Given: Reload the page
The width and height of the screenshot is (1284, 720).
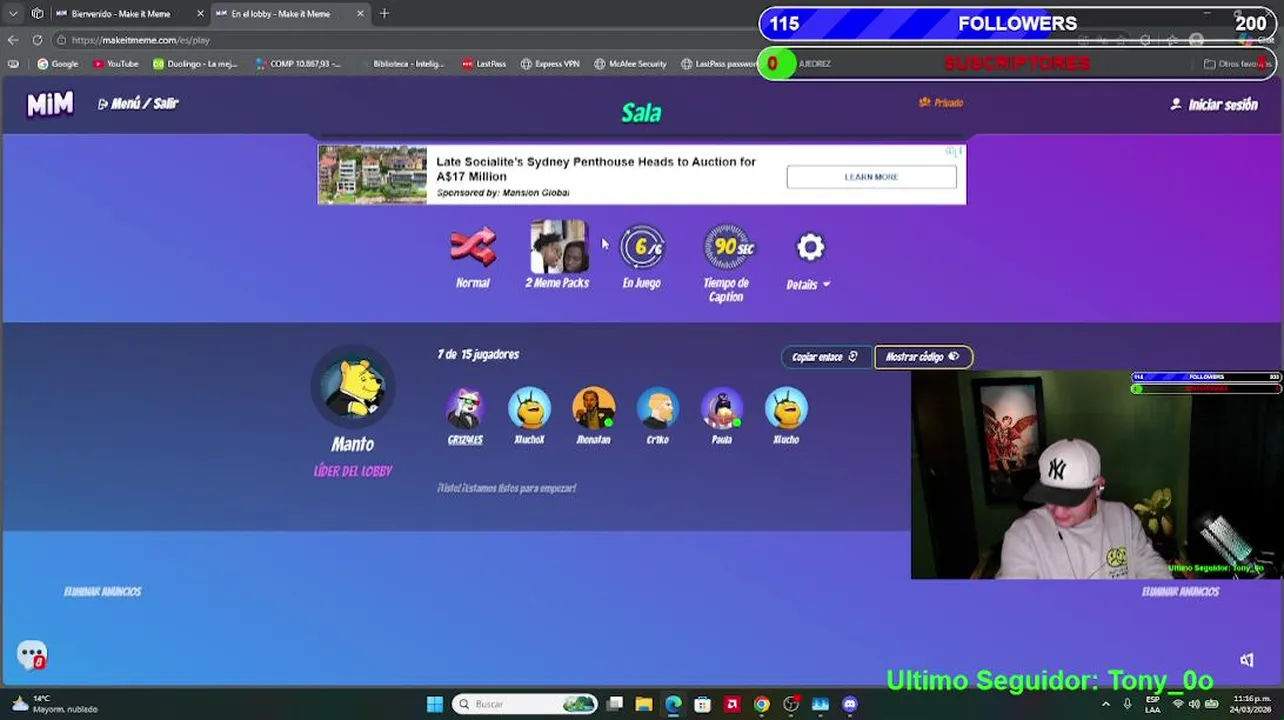Looking at the screenshot, I should (37, 40).
